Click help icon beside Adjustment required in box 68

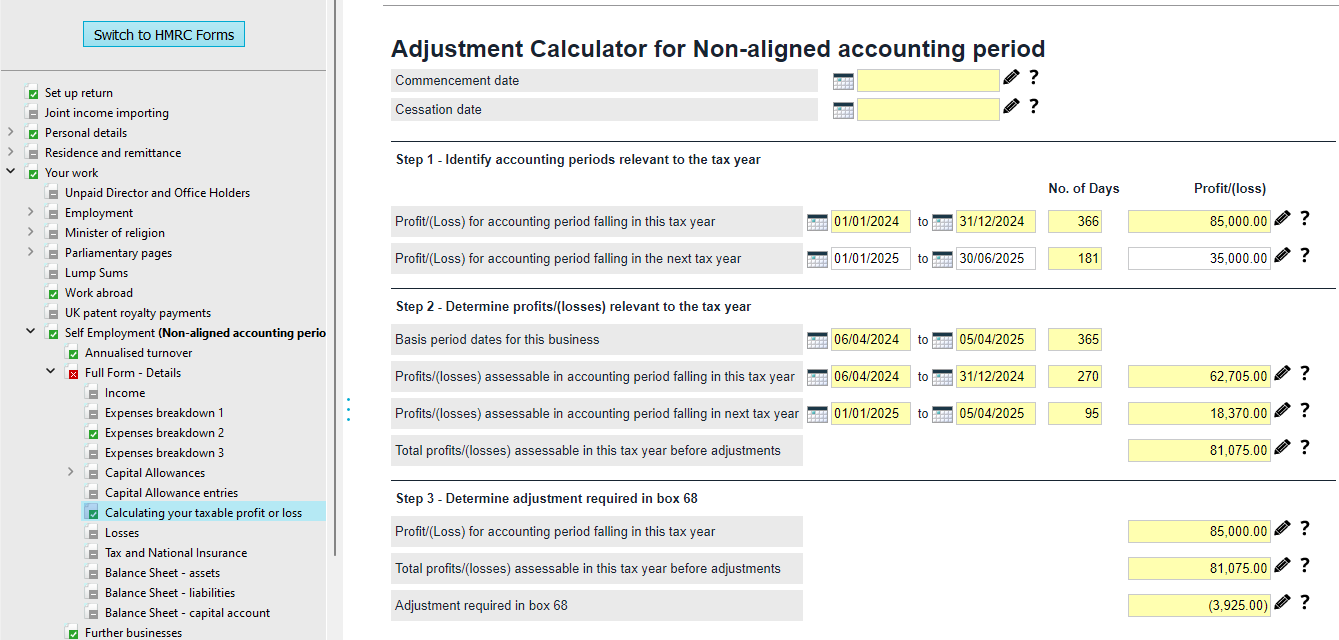[x=1304, y=602]
